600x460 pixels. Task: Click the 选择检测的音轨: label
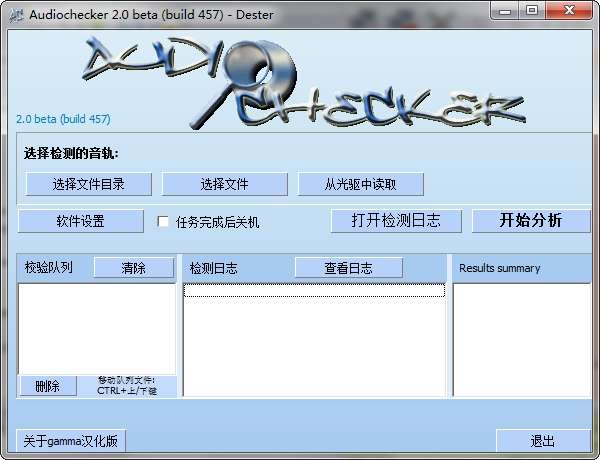click(x=71, y=154)
